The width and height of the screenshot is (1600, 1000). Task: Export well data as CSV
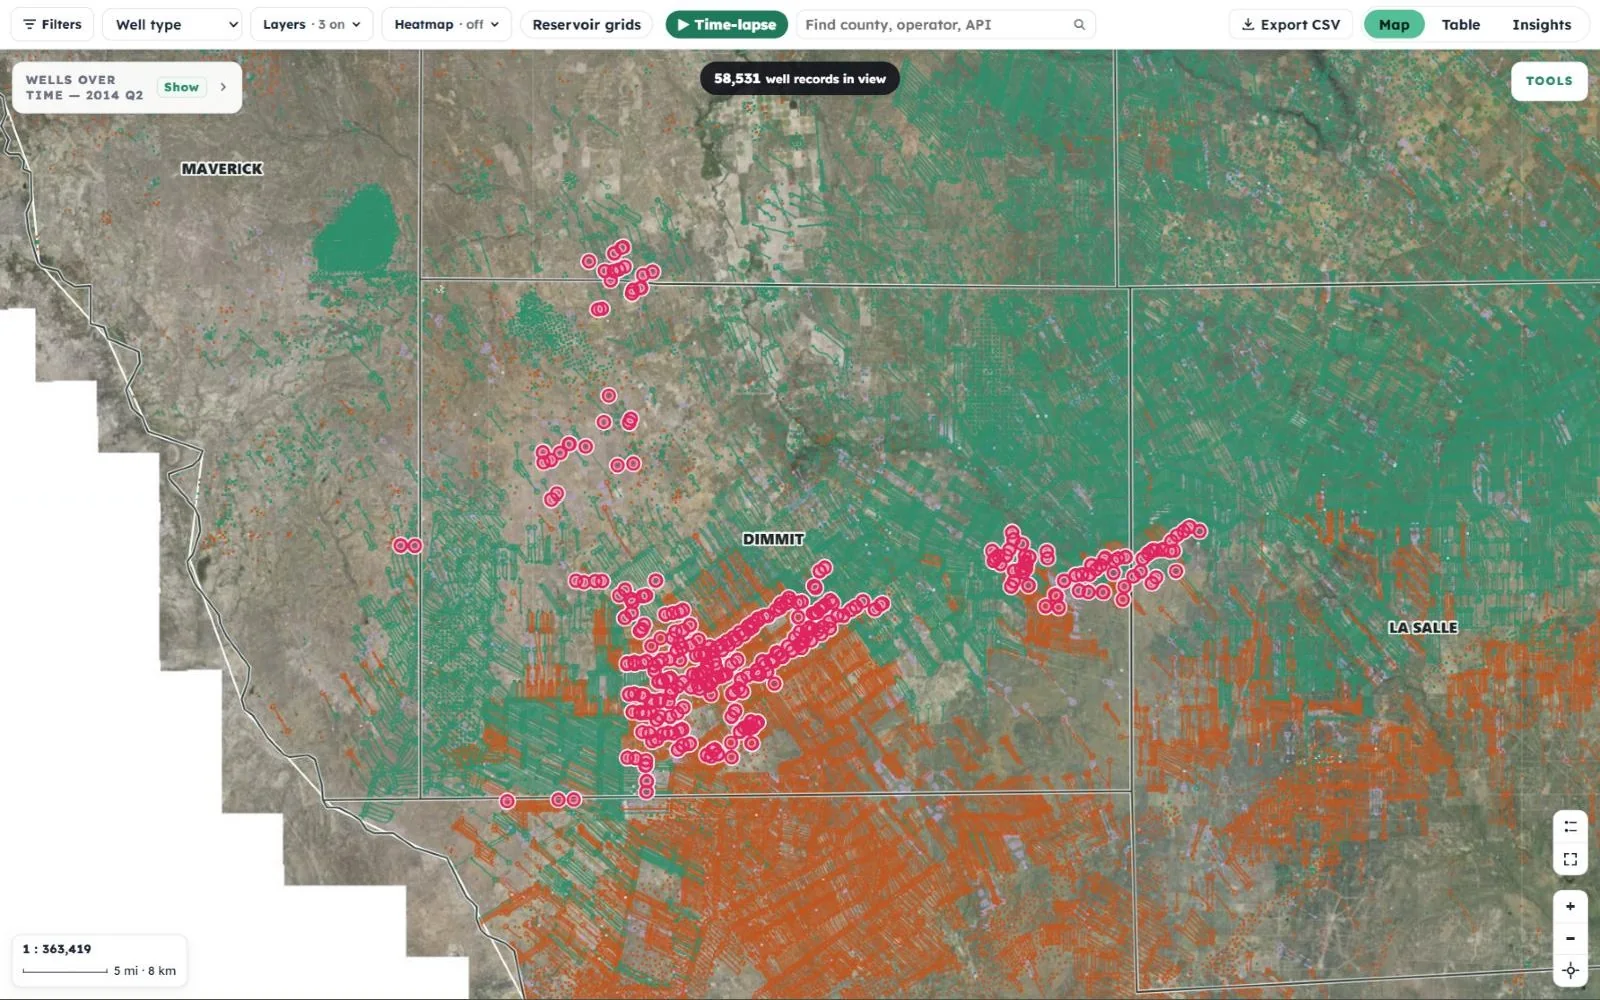(1290, 24)
